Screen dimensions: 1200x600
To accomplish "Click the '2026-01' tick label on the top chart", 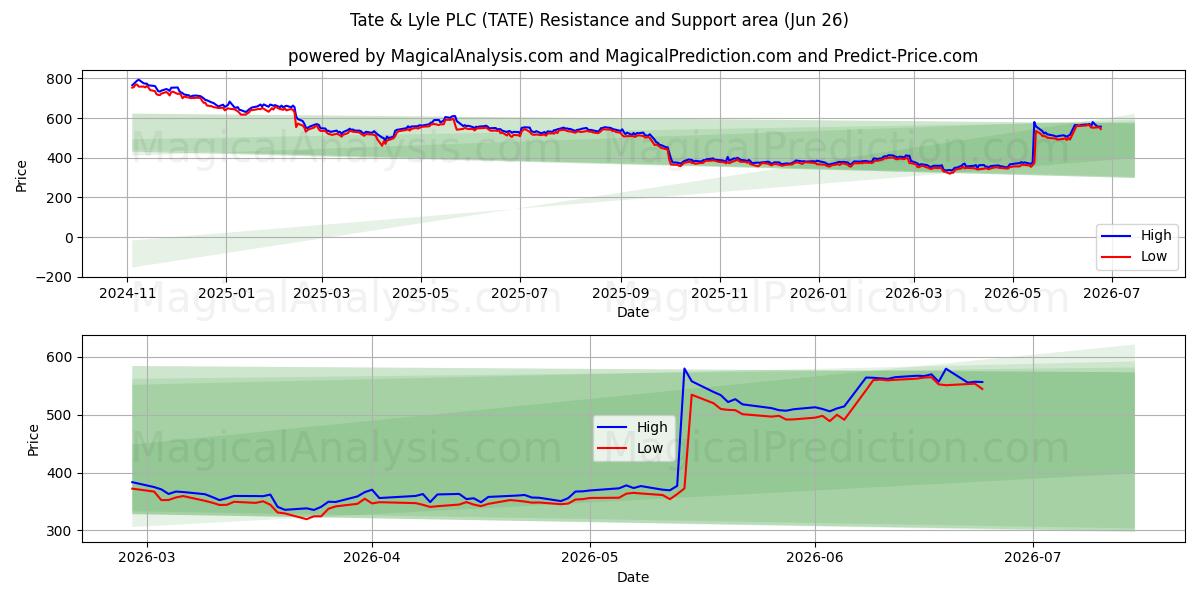I will (818, 293).
